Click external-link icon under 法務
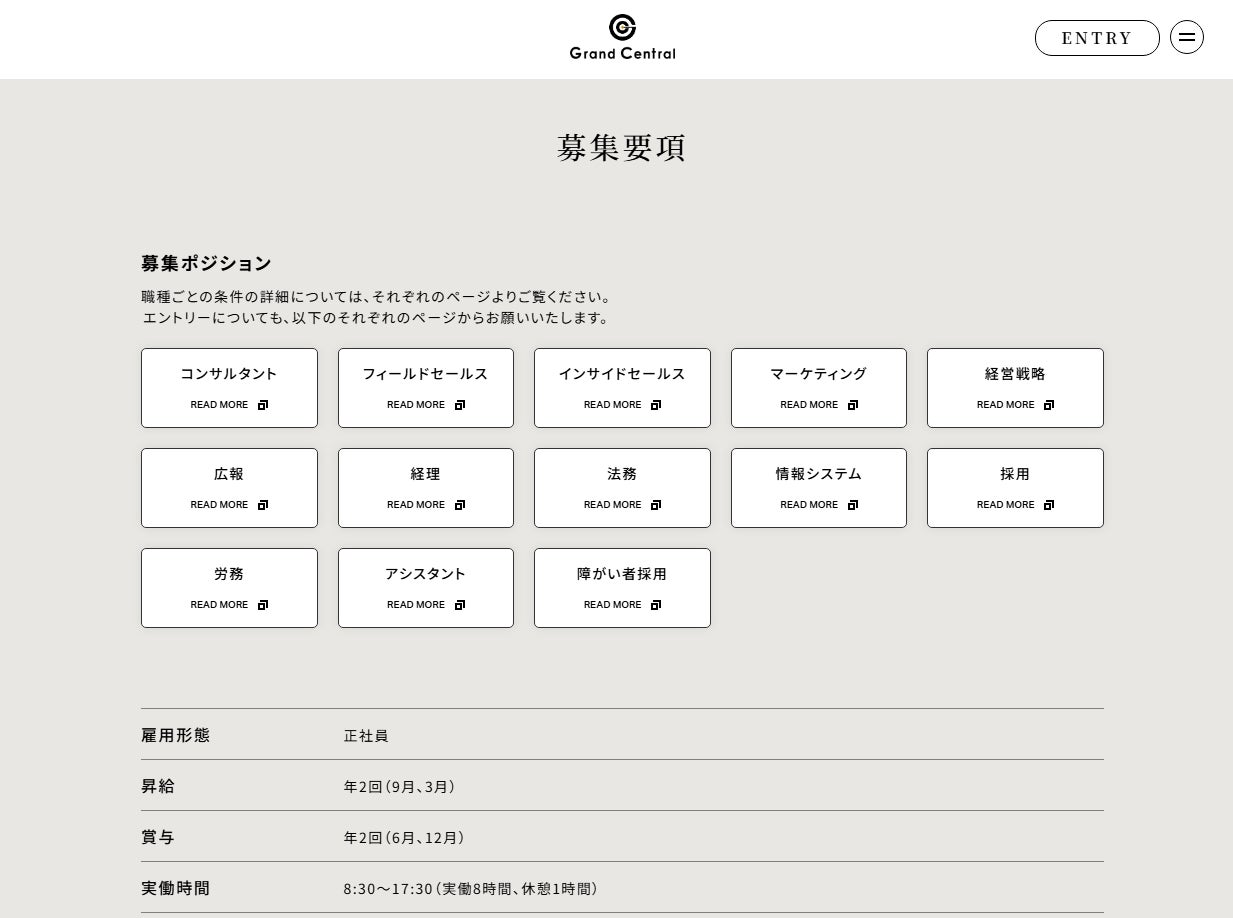 tap(656, 505)
